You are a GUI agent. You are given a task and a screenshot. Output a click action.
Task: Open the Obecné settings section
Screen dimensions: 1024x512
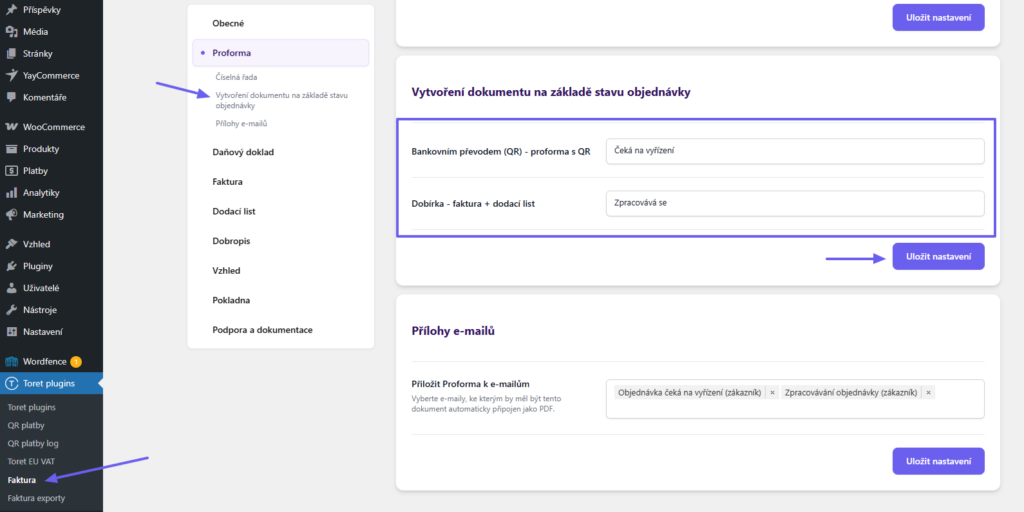(228, 24)
